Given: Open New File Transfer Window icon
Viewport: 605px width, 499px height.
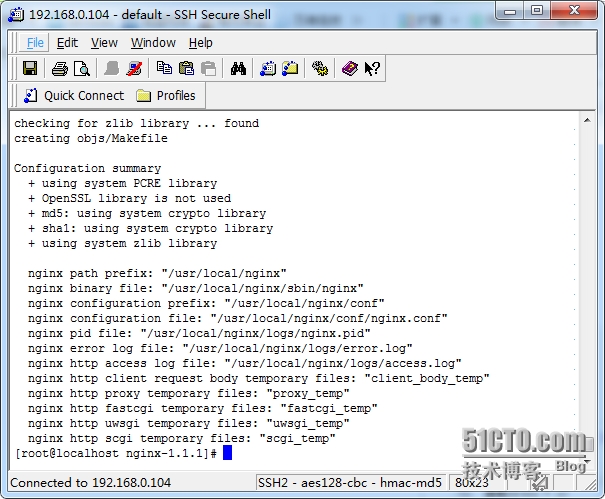Looking at the screenshot, I should coord(290,68).
